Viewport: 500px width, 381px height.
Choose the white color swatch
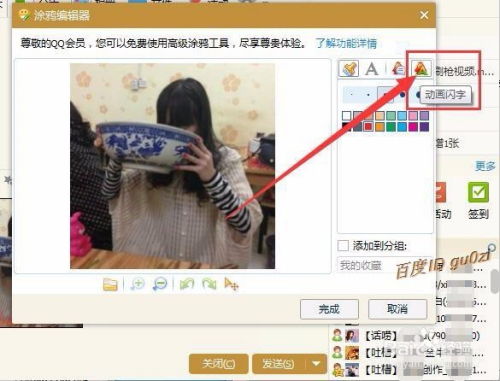point(347,116)
